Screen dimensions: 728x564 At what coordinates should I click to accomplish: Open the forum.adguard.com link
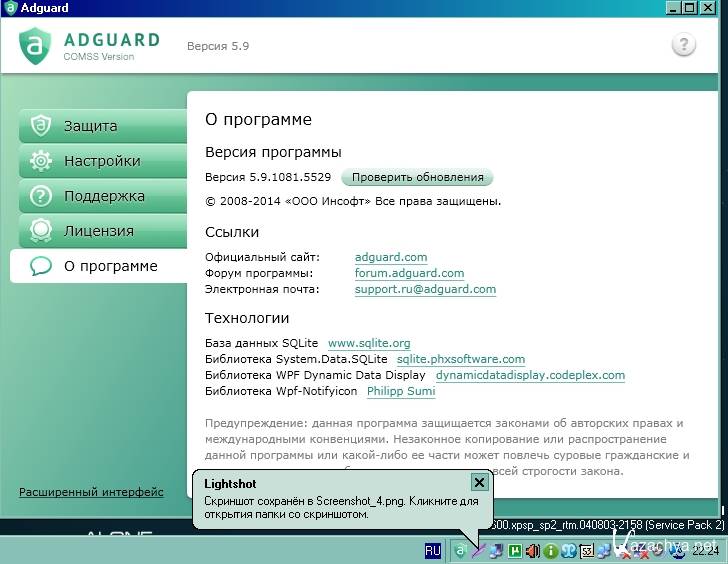point(409,273)
